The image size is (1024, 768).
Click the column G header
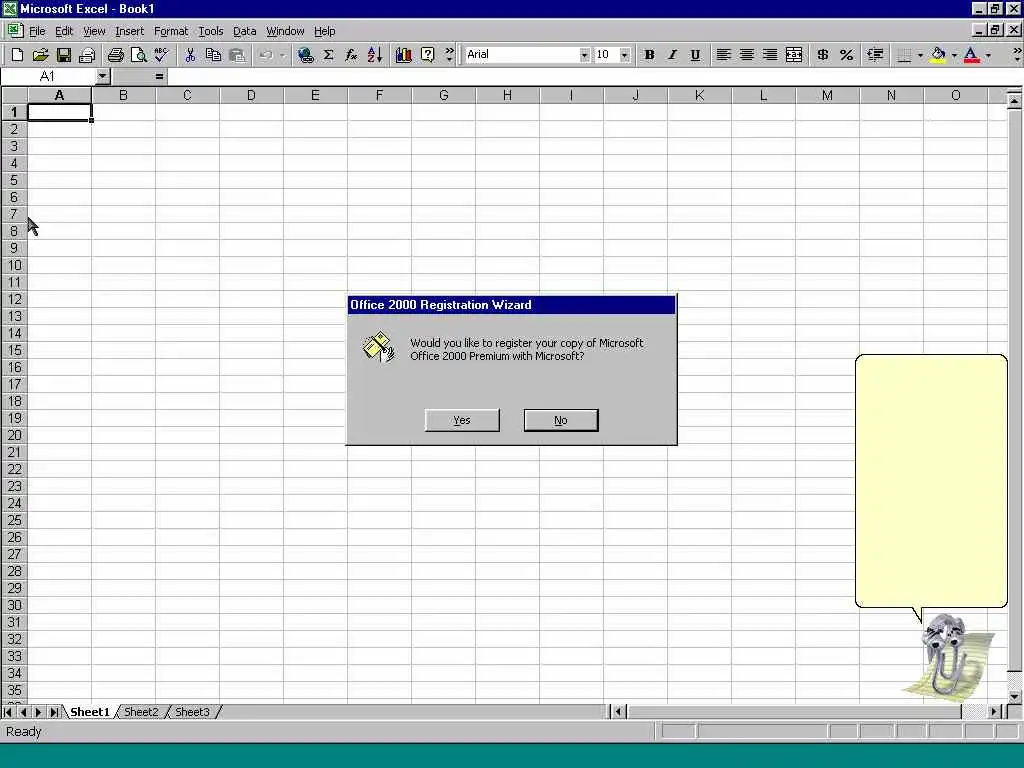point(443,95)
